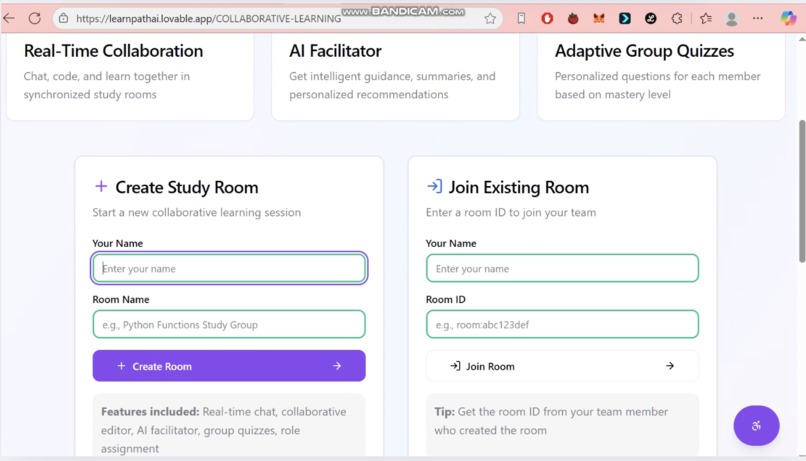This screenshot has height=461, width=806.
Task: Open the reading list bookmark icon
Action: (x=521, y=19)
